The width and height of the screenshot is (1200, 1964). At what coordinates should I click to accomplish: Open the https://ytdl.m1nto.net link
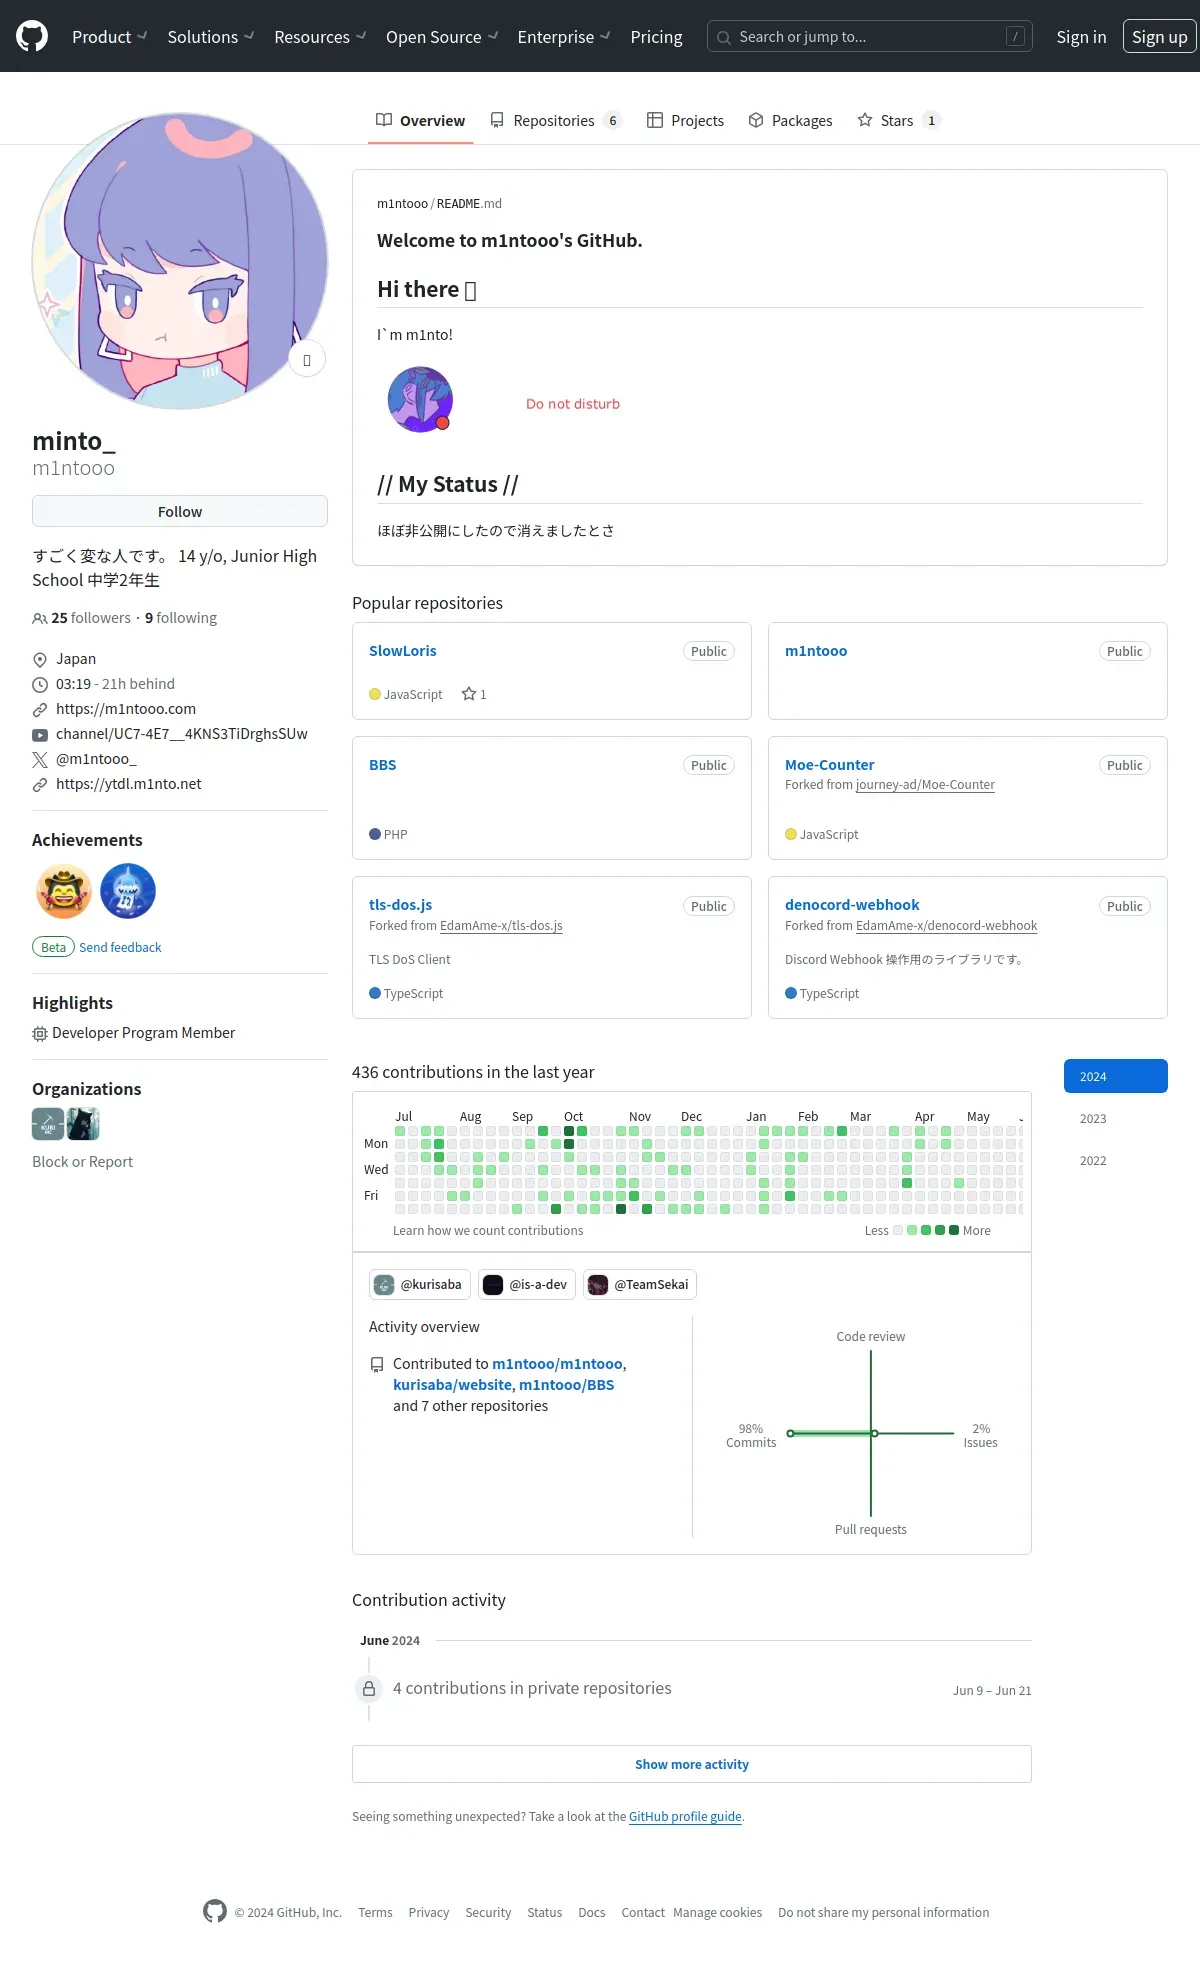coord(129,784)
